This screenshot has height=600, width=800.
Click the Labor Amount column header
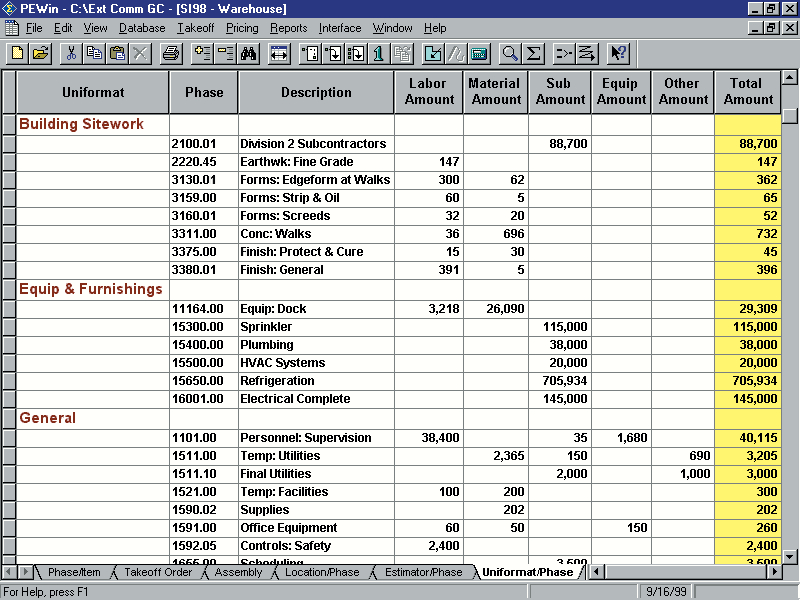429,92
